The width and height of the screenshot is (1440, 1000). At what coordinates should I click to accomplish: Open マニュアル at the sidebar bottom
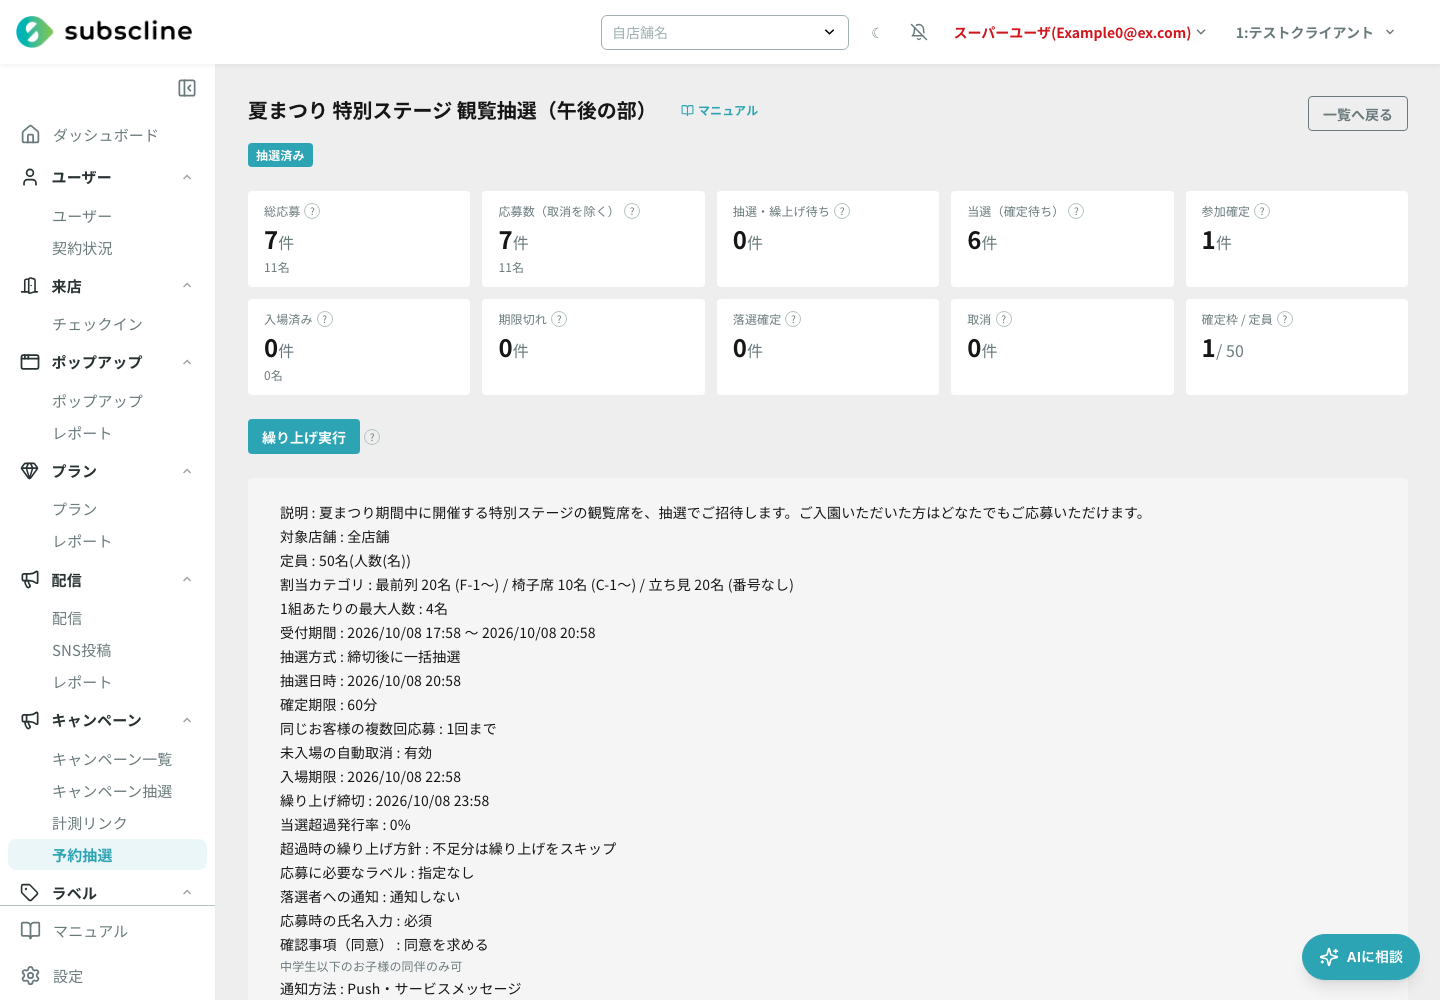[107, 931]
